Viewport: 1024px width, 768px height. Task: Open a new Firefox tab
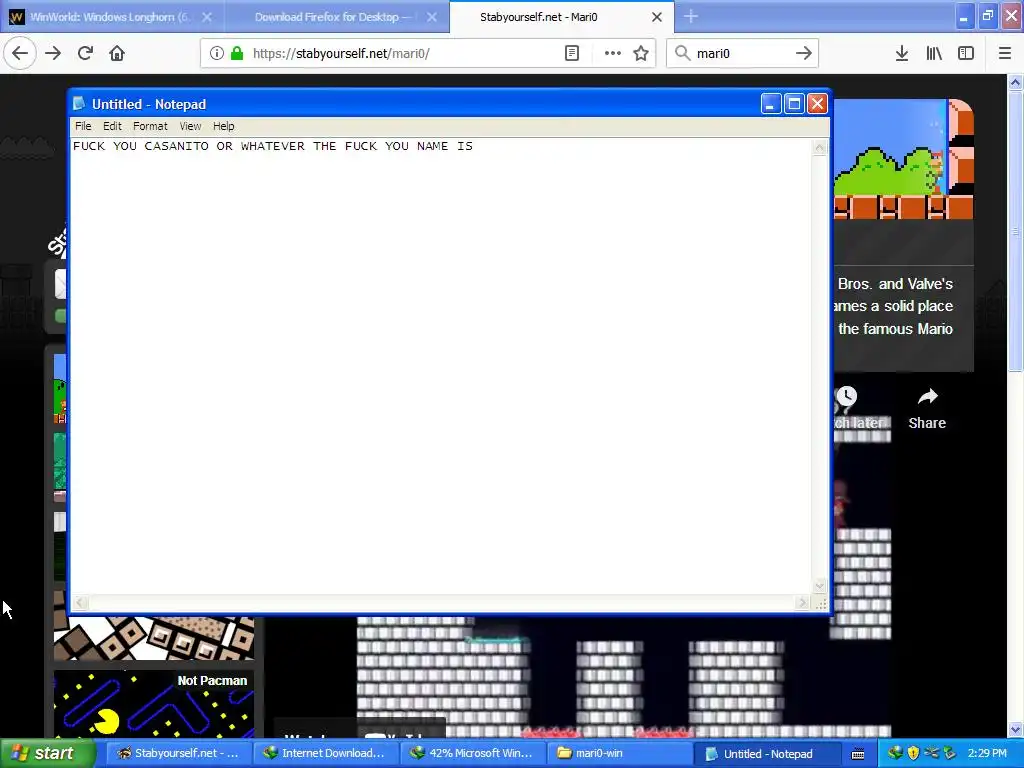[691, 16]
